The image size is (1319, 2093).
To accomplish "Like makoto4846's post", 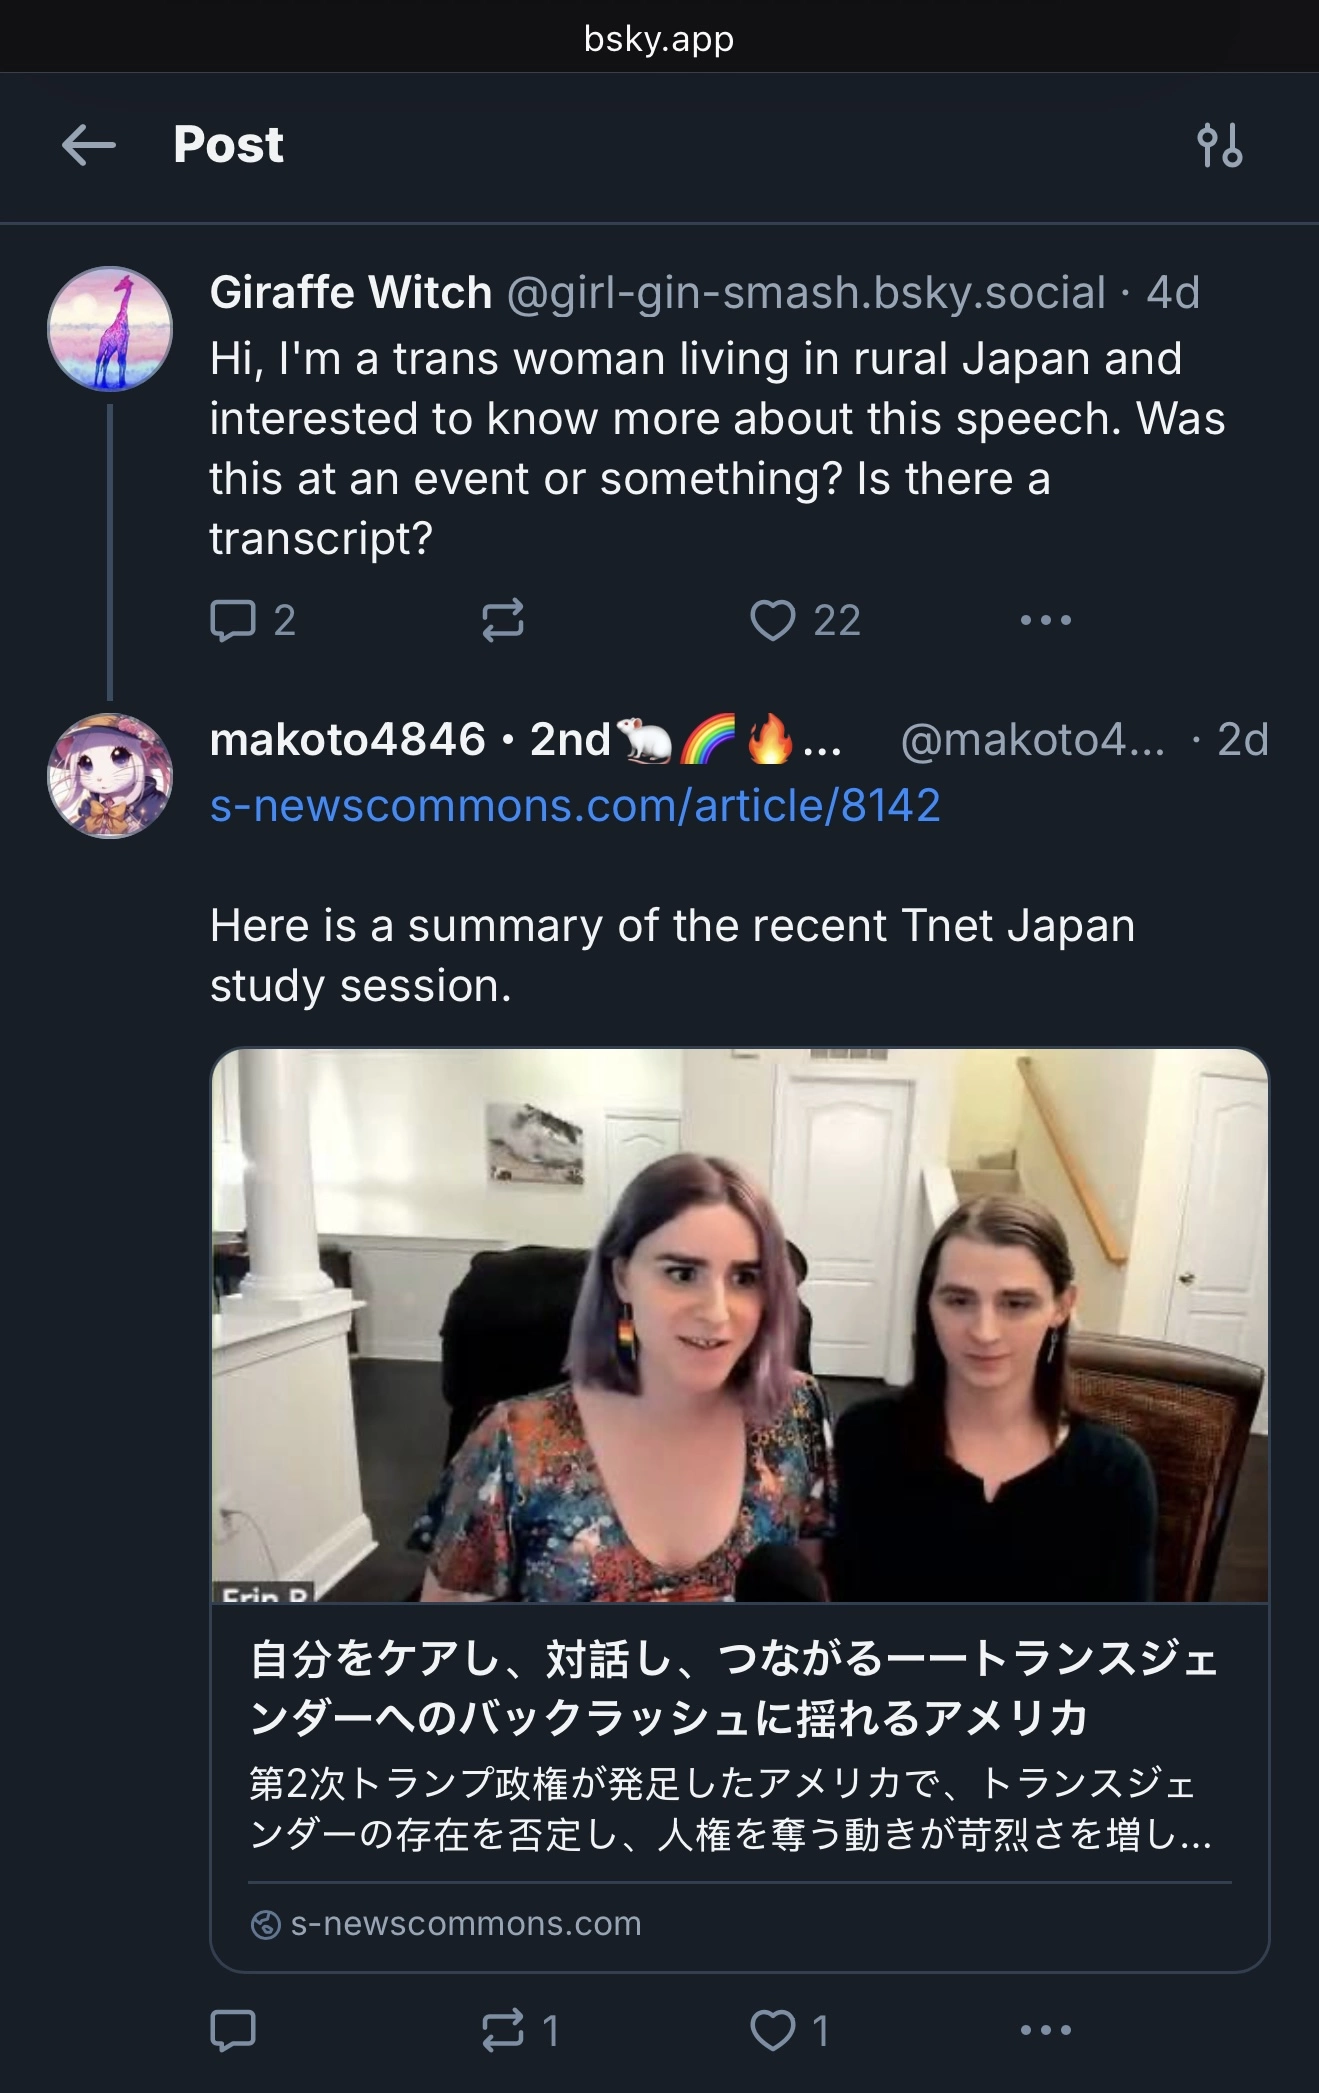I will pos(772,2030).
